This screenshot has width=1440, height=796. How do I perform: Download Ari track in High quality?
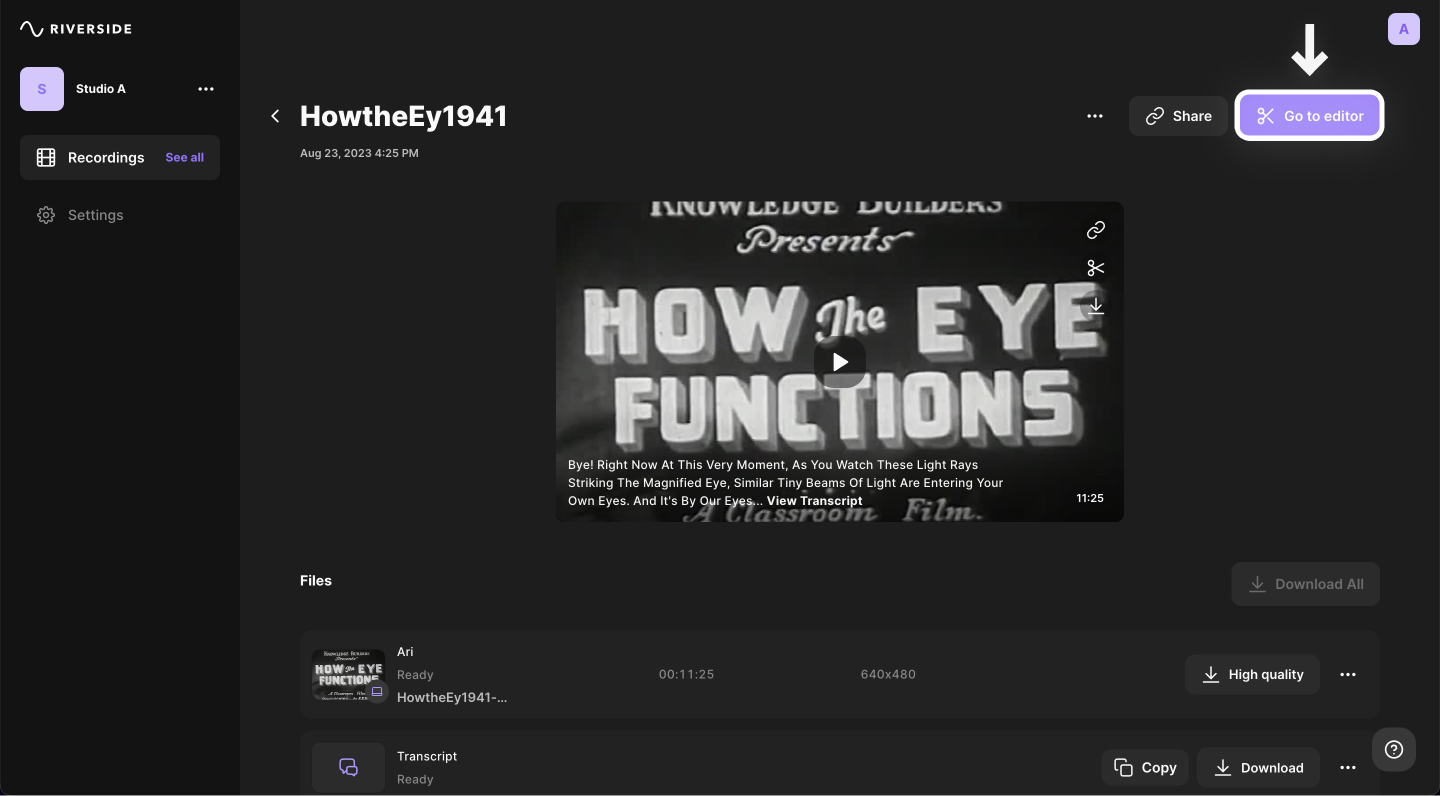point(1252,674)
